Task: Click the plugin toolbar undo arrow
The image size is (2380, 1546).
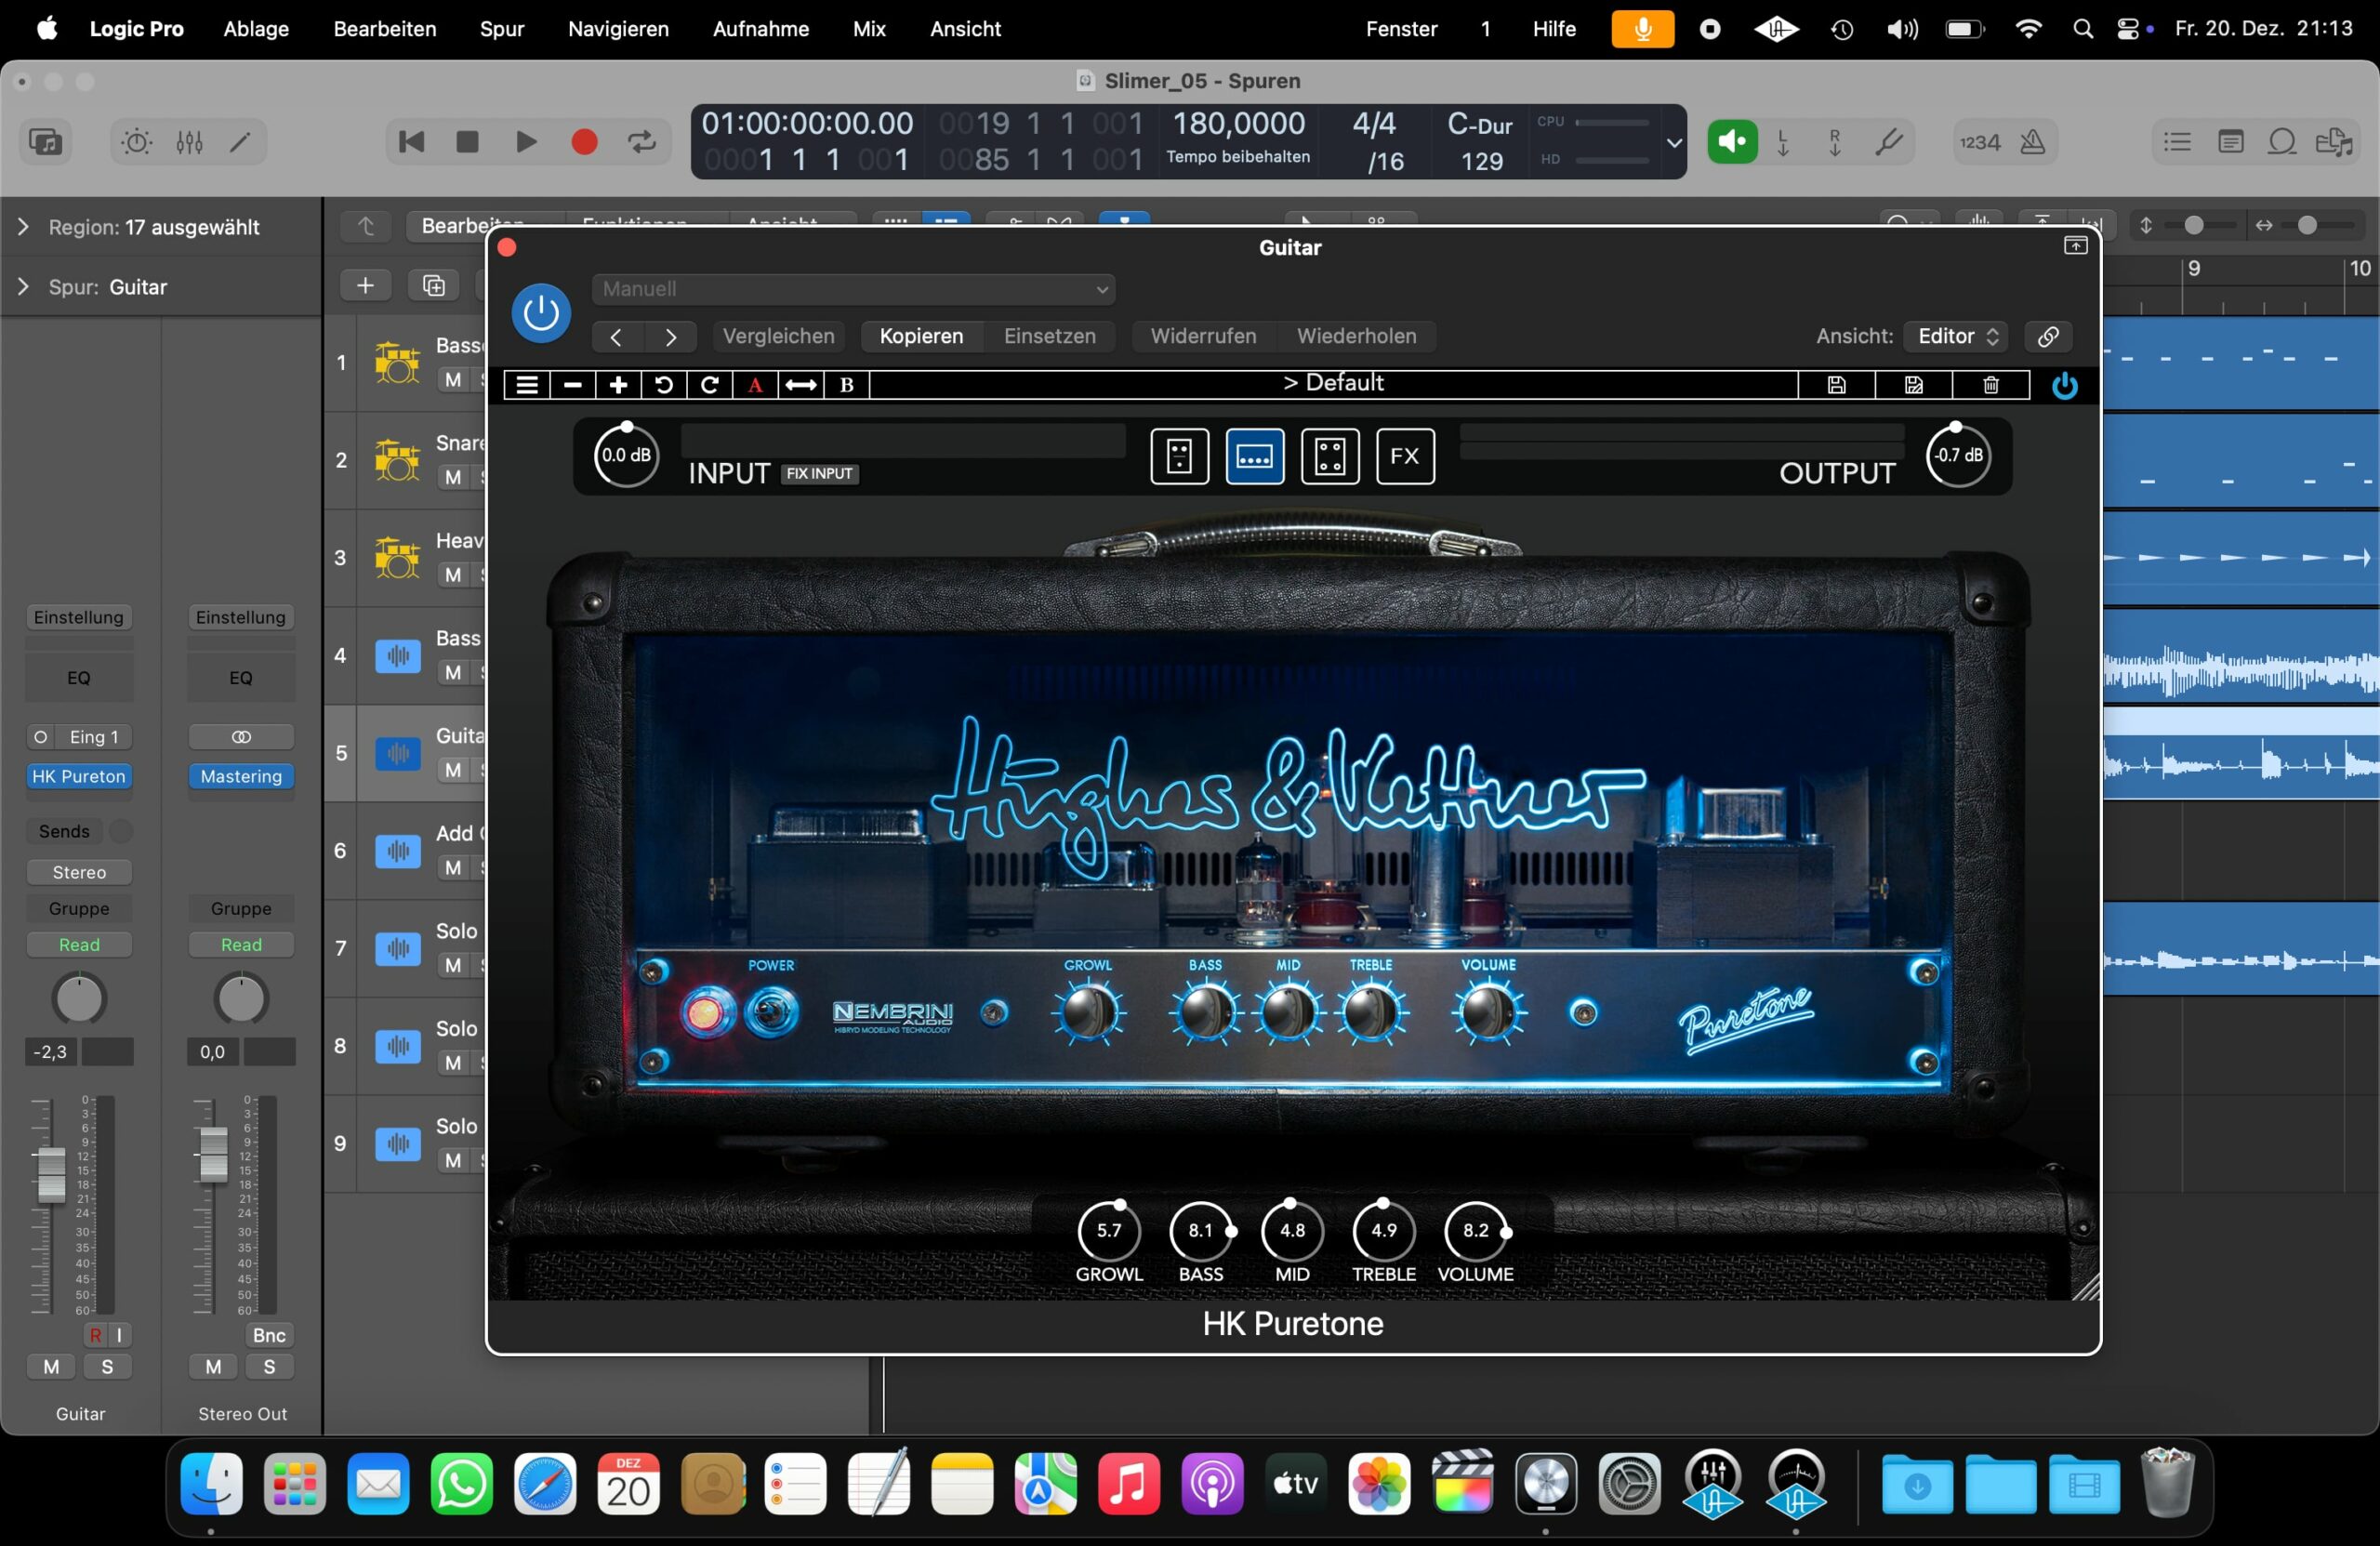Action: point(664,385)
